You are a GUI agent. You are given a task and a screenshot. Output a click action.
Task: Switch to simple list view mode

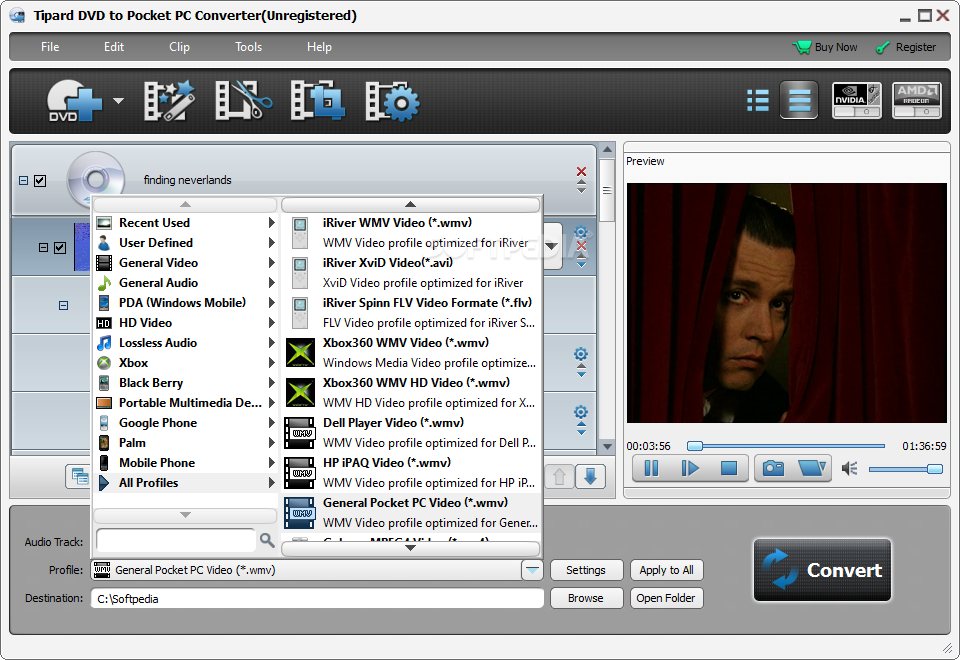click(x=799, y=100)
